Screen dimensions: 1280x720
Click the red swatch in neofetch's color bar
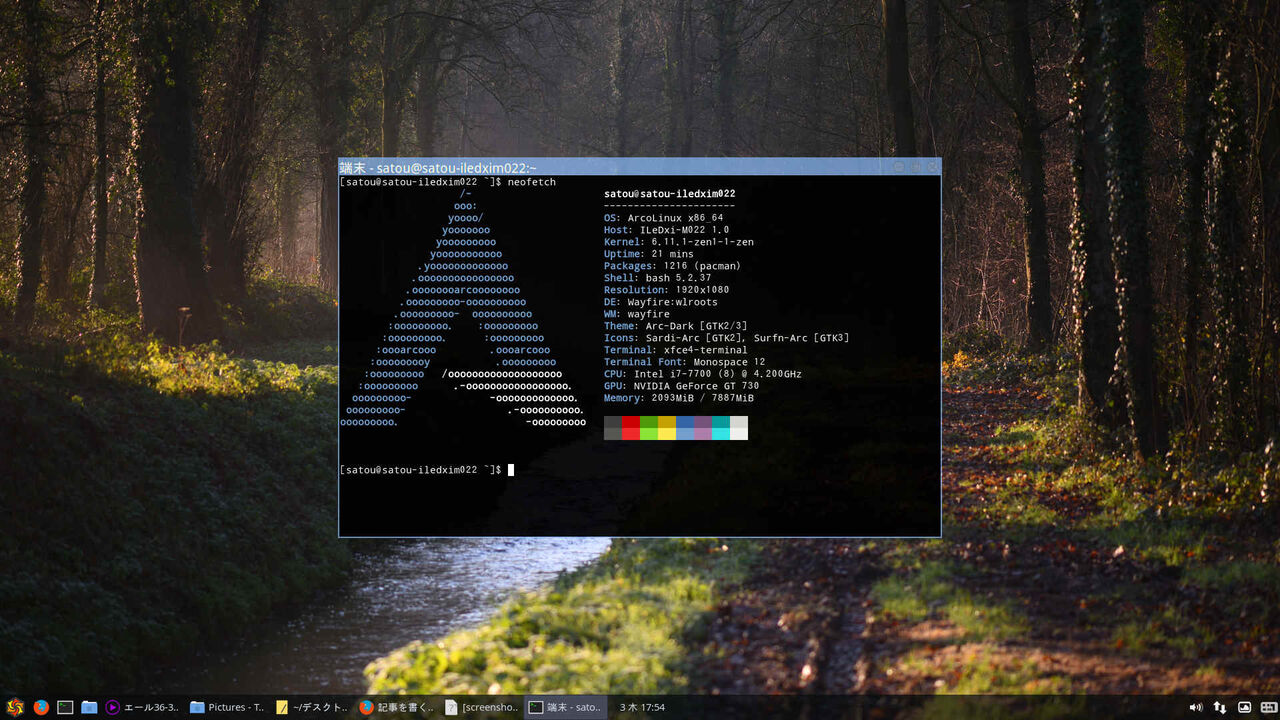click(x=629, y=427)
